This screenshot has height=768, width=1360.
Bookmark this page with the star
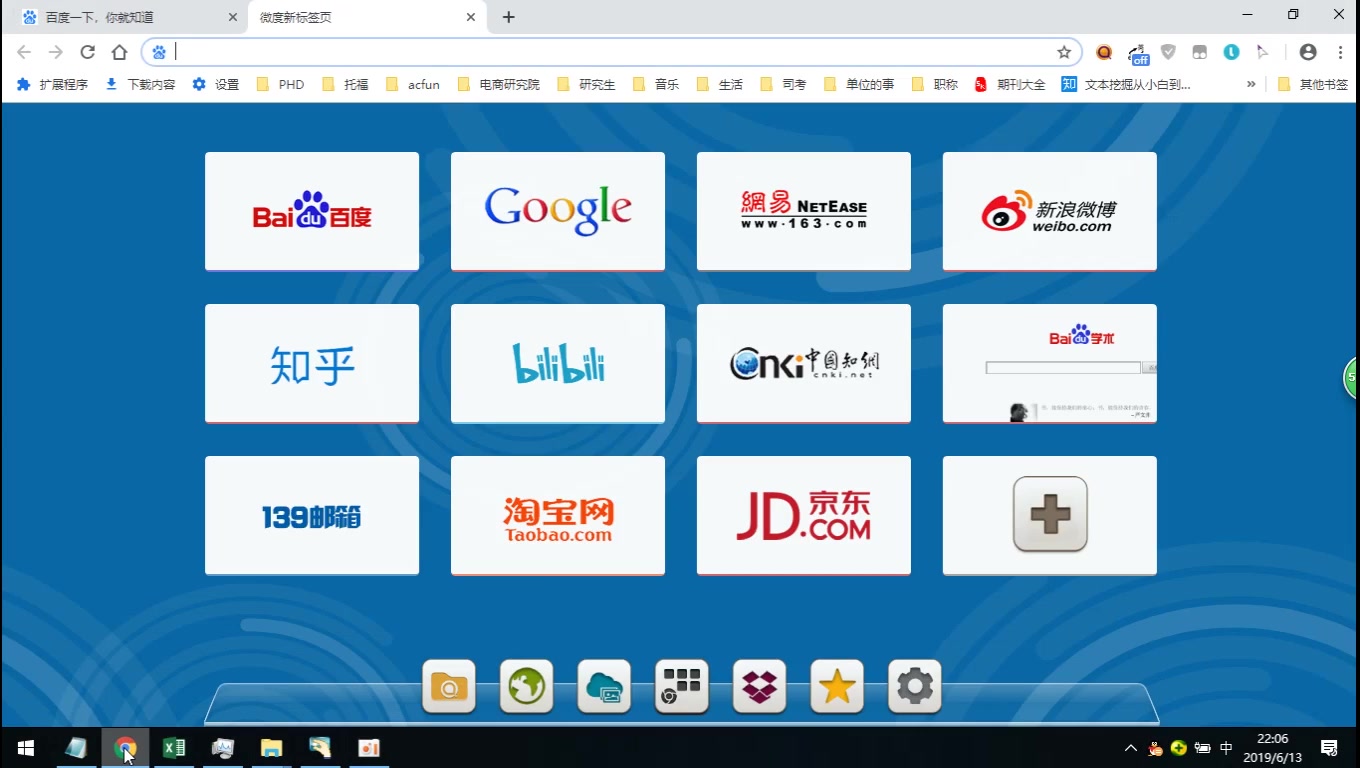point(1064,52)
